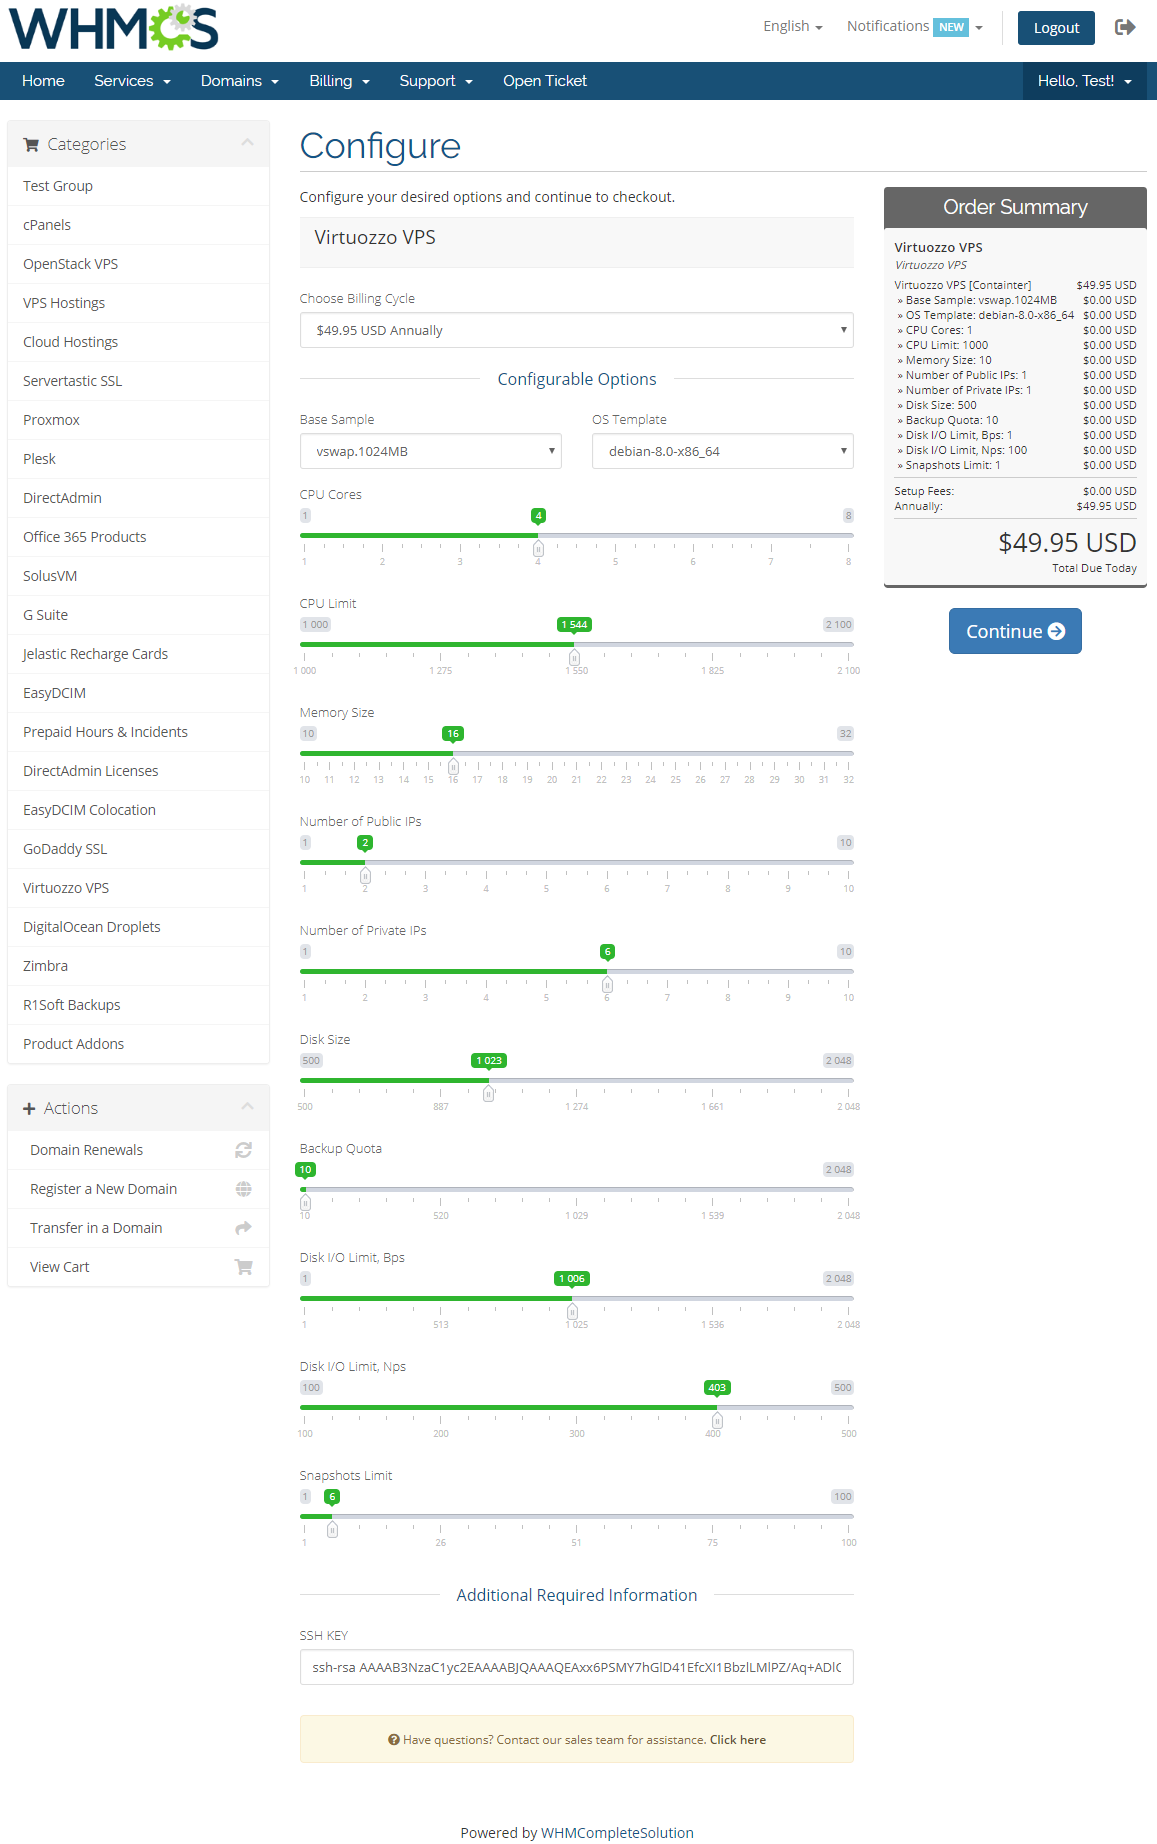Open the WHMCompleteSolution footer link
Viewport: 1157px width, 1844px height.
pos(617,1833)
